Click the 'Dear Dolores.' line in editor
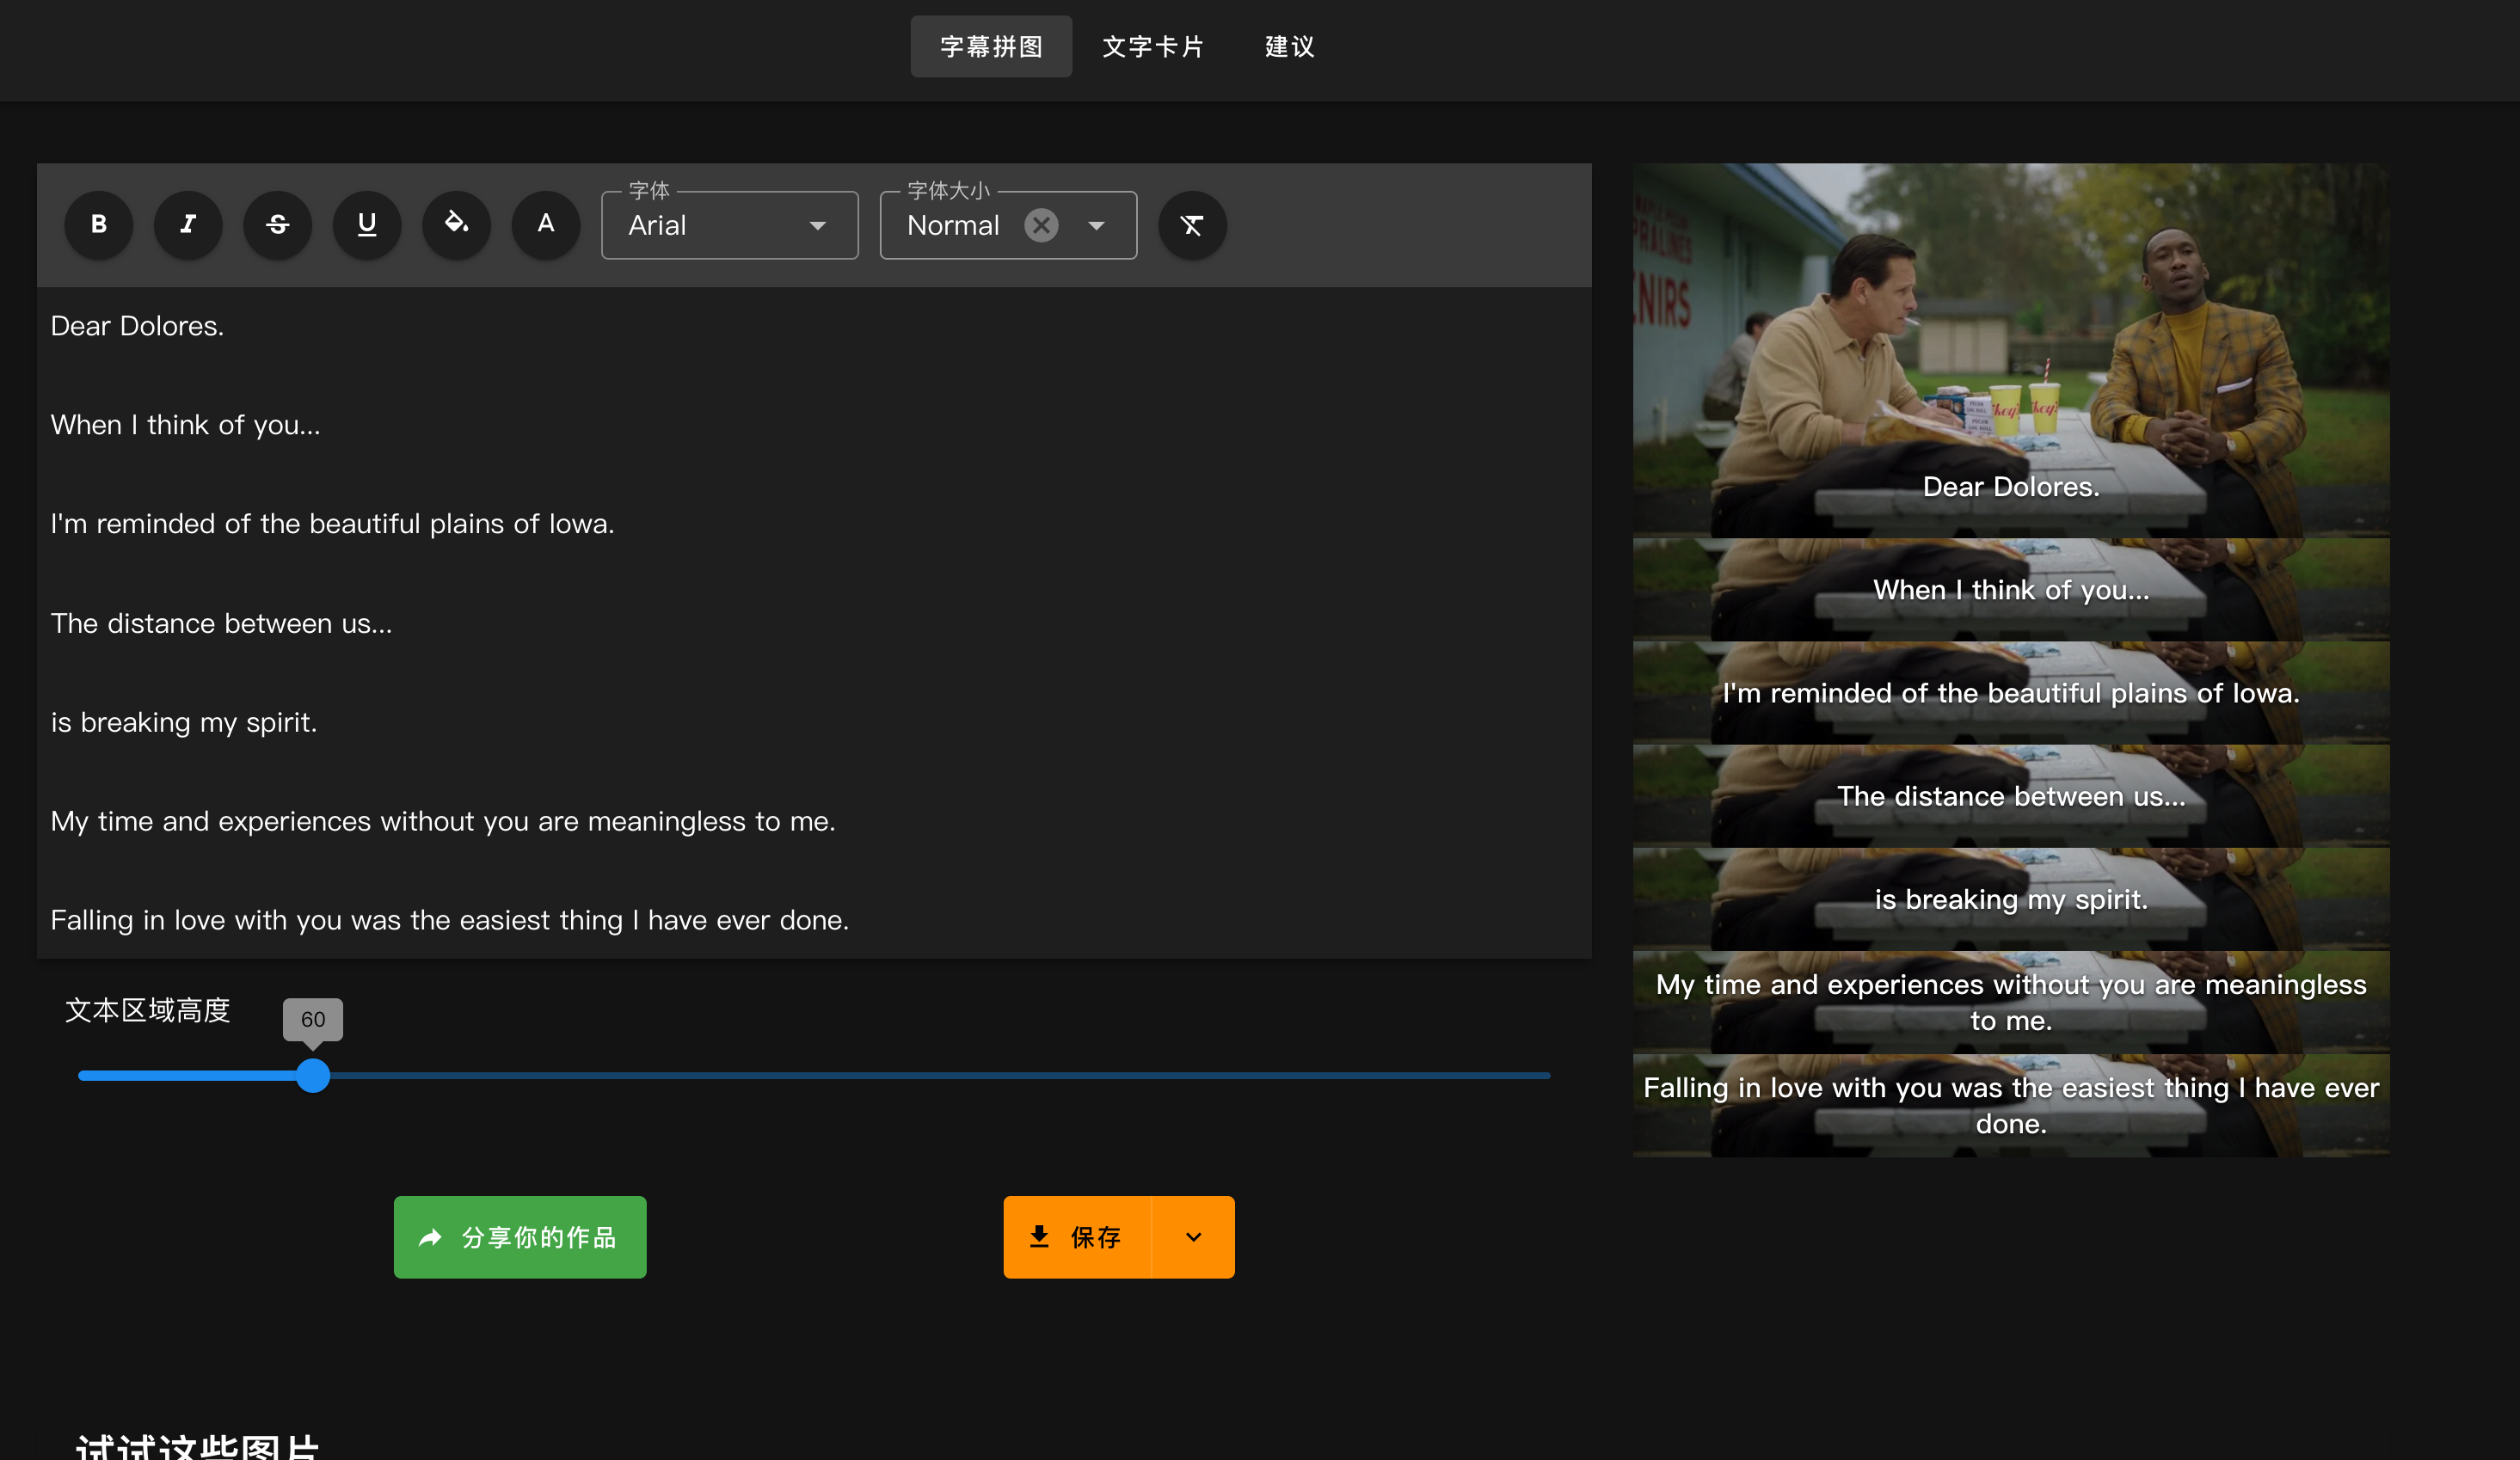The image size is (2520, 1460). [137, 326]
